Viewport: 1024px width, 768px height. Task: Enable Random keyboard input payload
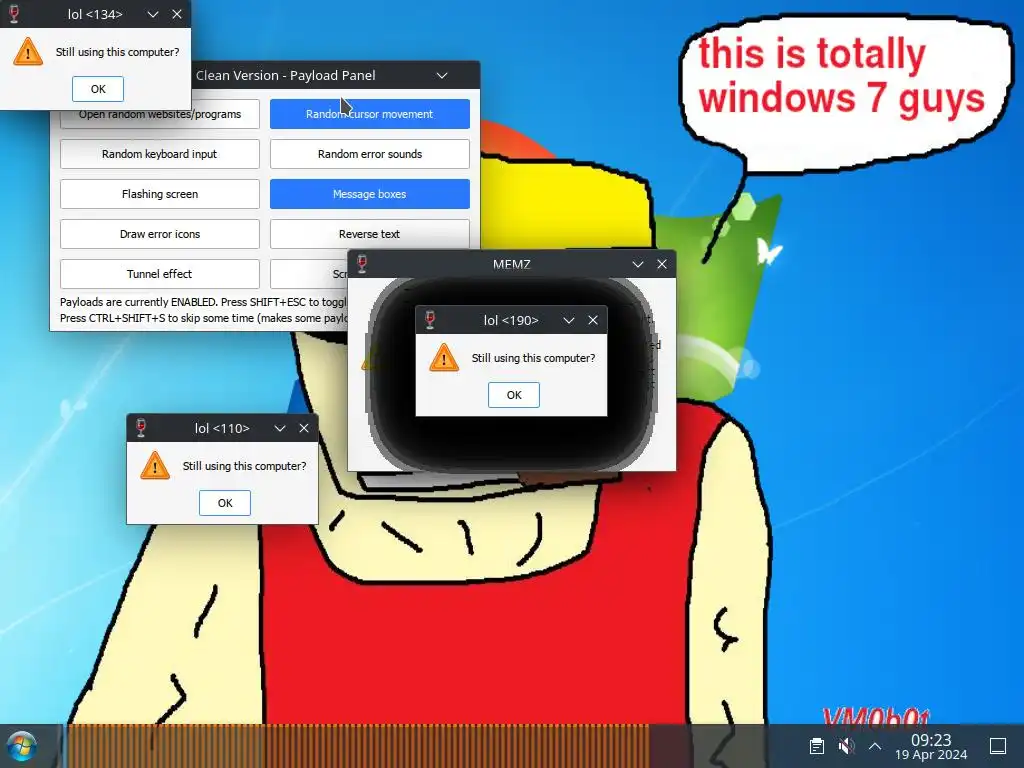(159, 154)
